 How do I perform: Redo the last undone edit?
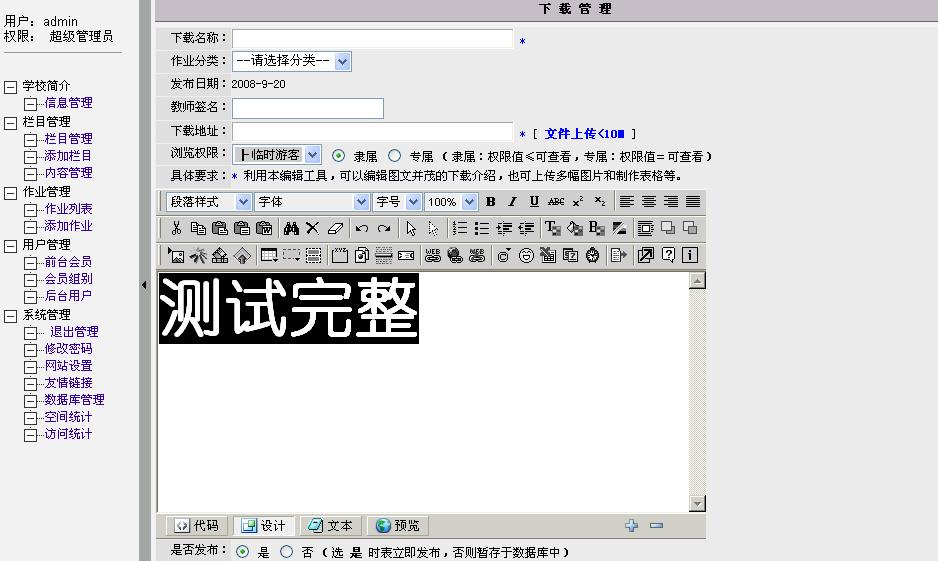[x=383, y=228]
